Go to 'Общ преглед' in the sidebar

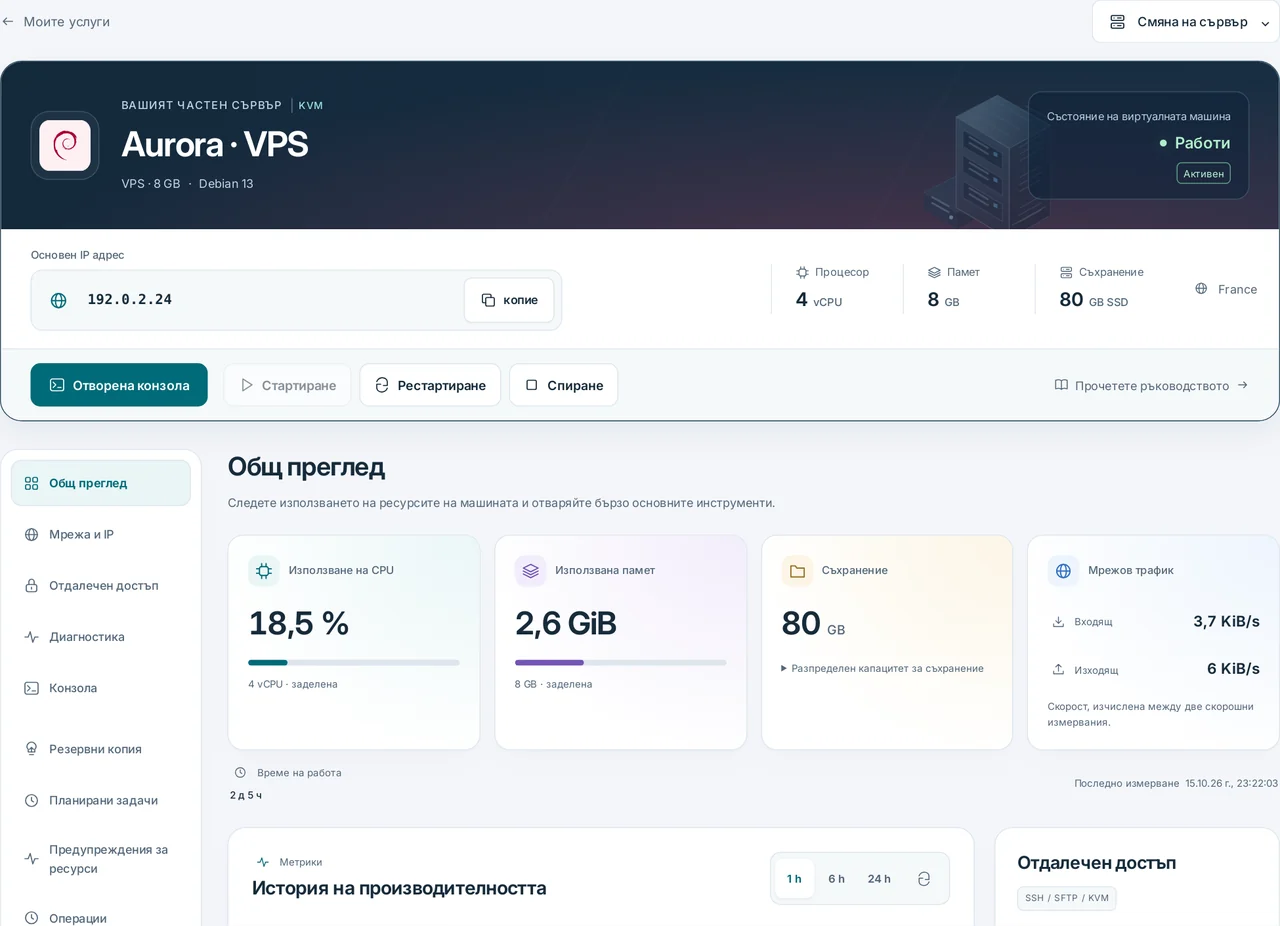[x=101, y=484]
